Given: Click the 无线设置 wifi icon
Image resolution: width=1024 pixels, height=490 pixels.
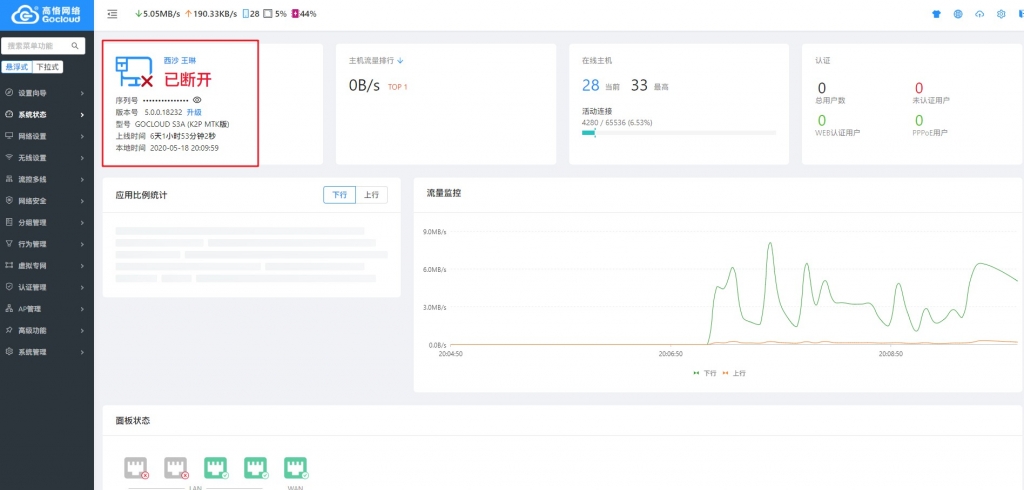Looking at the screenshot, I should [8, 157].
